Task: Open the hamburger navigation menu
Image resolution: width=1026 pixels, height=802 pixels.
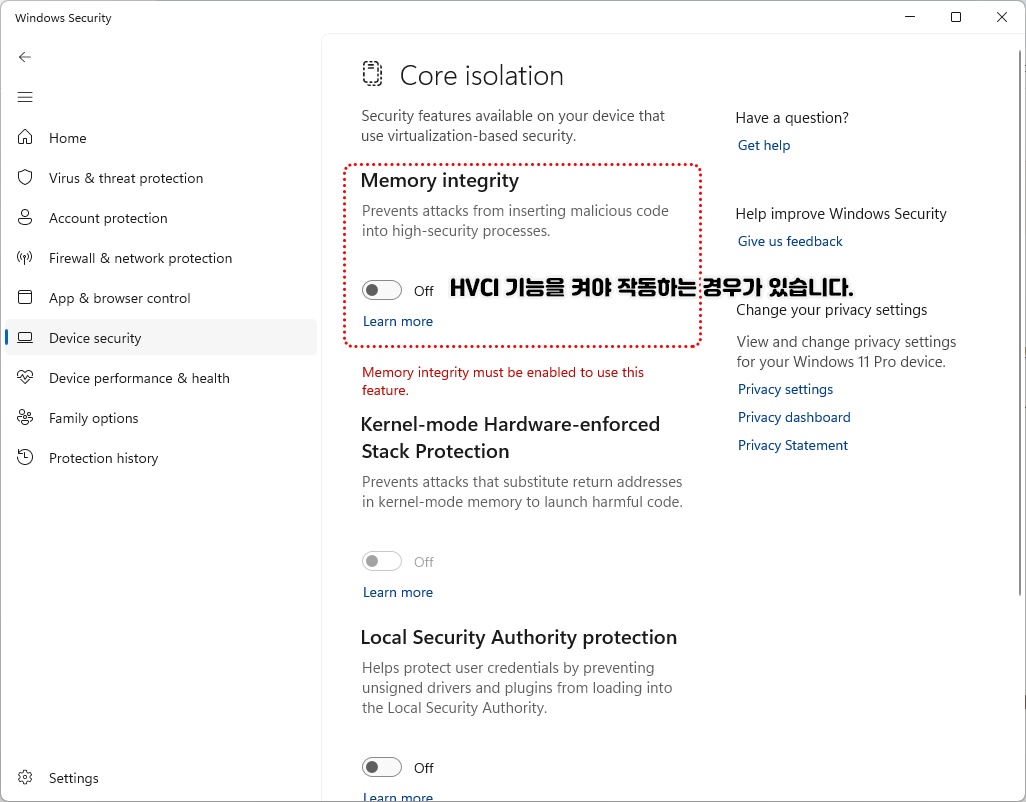Action: 25,97
